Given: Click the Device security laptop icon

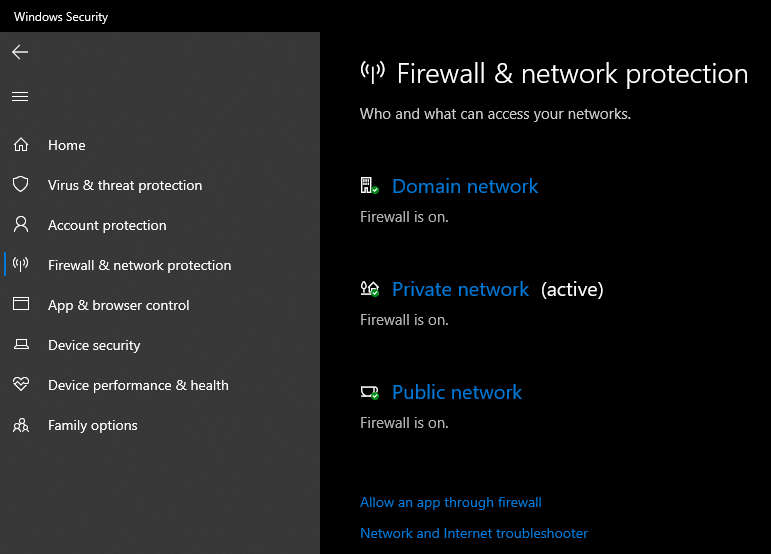Looking at the screenshot, I should 21,345.
